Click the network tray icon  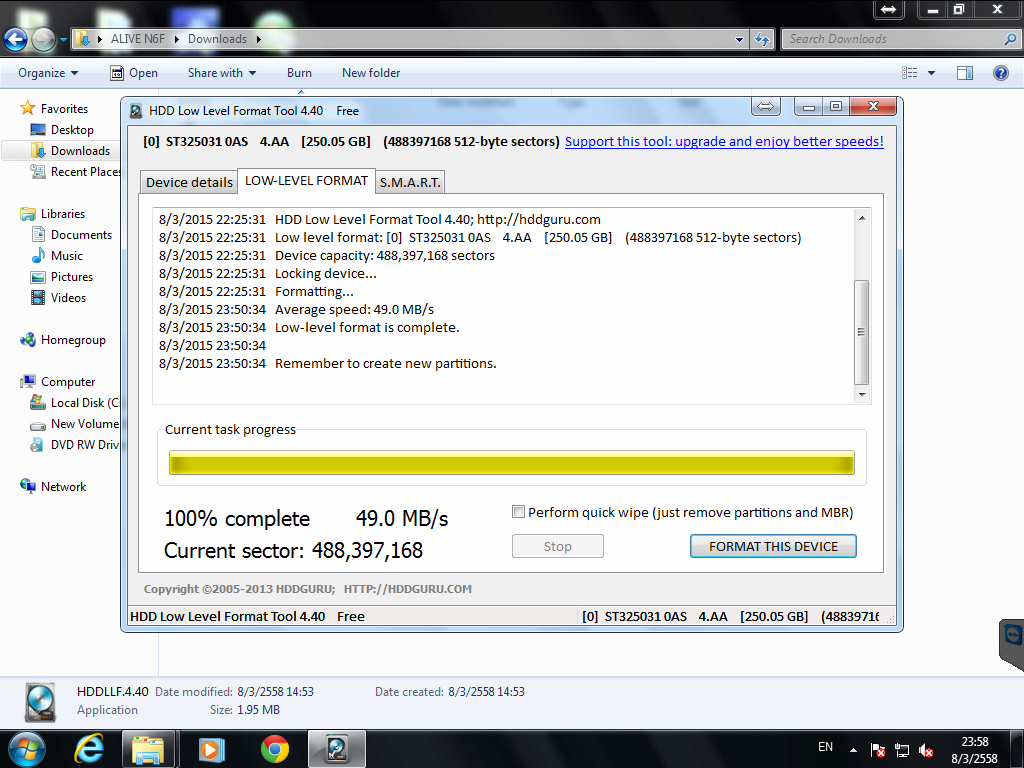pyautogui.click(x=902, y=750)
